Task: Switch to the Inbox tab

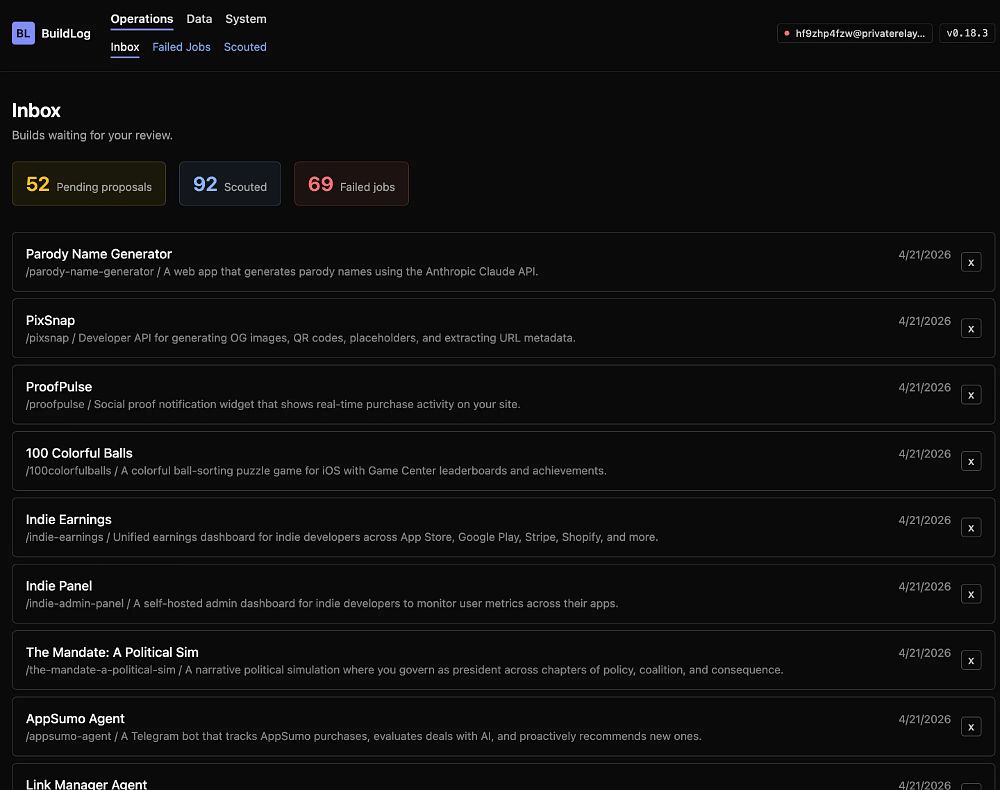Action: pos(125,47)
